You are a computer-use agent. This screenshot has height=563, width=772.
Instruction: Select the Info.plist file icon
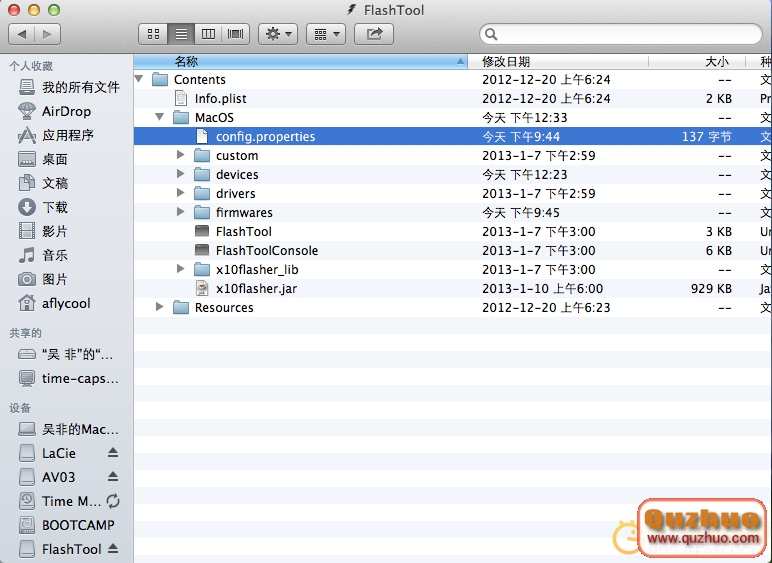click(181, 98)
